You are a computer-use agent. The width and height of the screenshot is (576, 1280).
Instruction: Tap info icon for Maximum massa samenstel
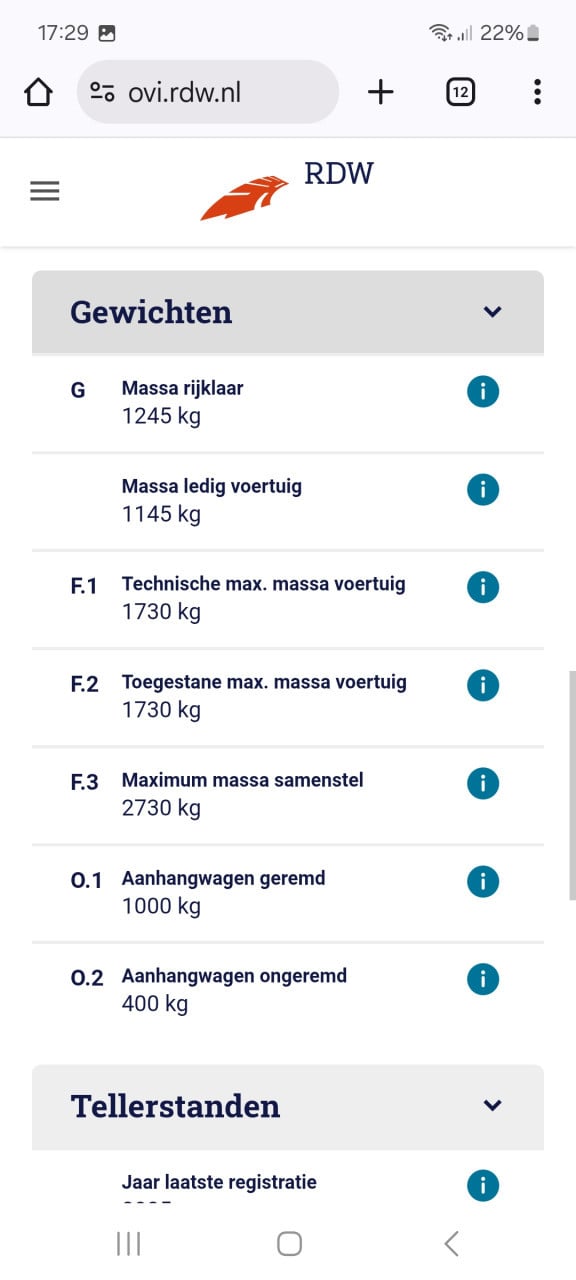[x=482, y=783]
